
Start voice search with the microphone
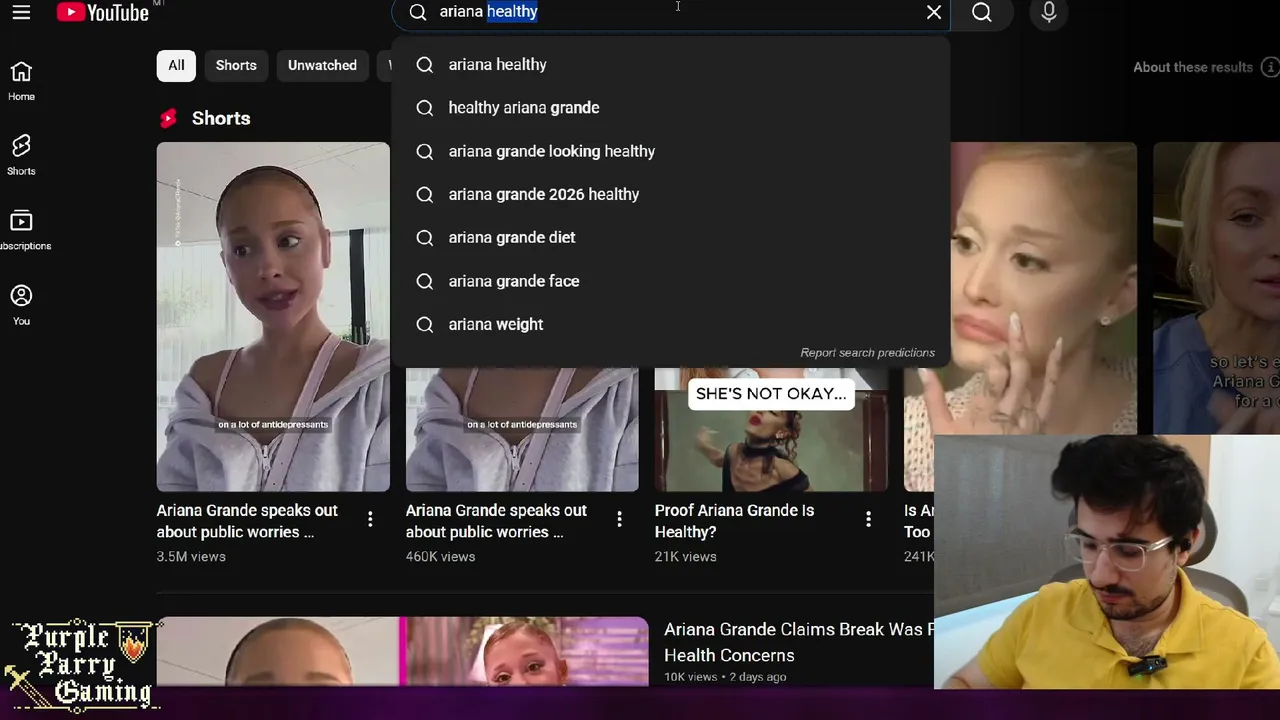pyautogui.click(x=1048, y=12)
